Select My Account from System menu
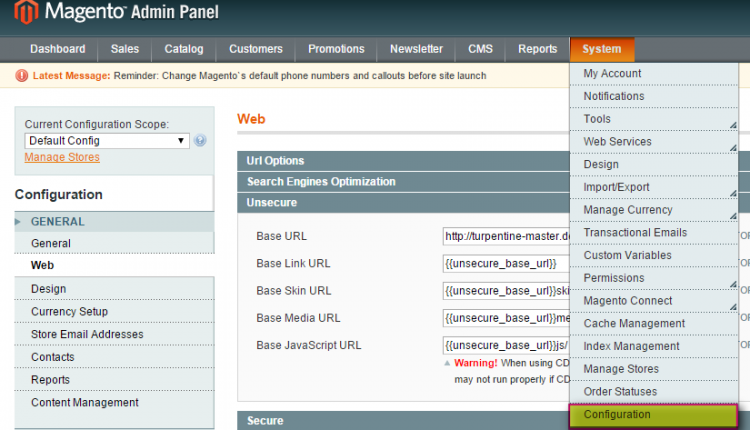 (x=654, y=74)
